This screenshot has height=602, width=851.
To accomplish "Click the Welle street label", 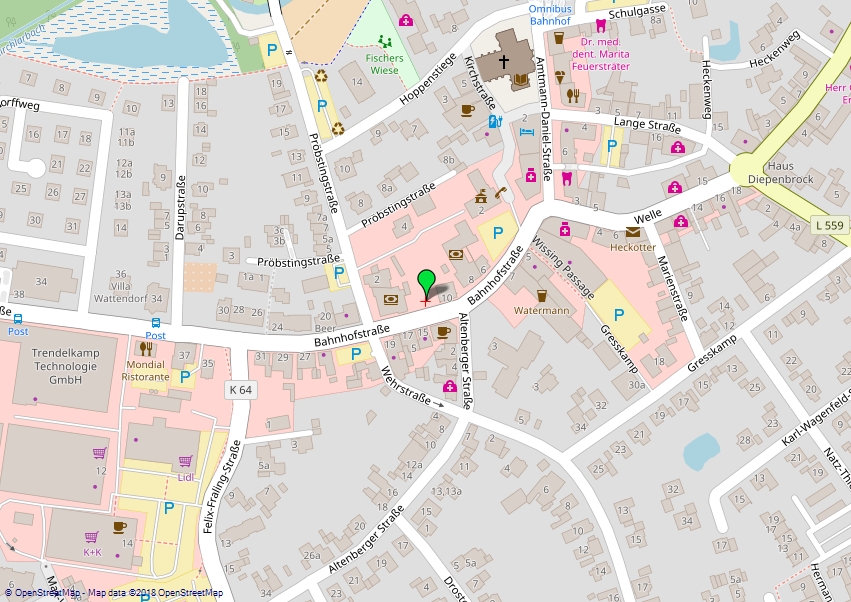I will click(x=647, y=217).
